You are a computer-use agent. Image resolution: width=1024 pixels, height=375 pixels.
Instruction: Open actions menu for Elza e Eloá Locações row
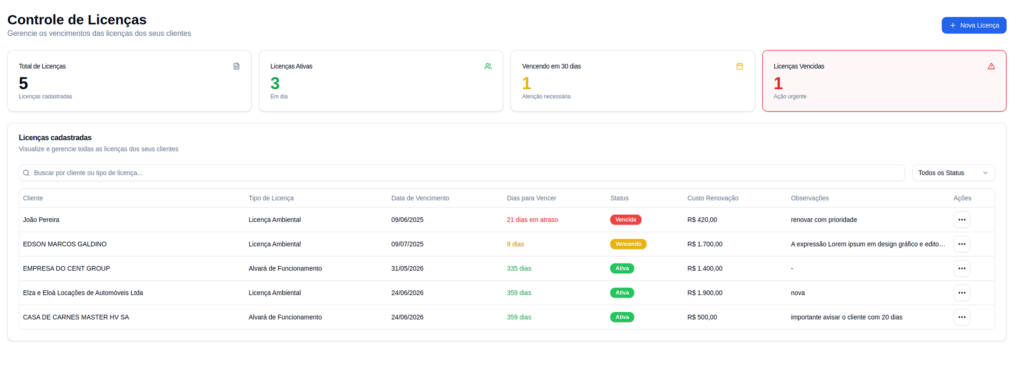(961, 293)
